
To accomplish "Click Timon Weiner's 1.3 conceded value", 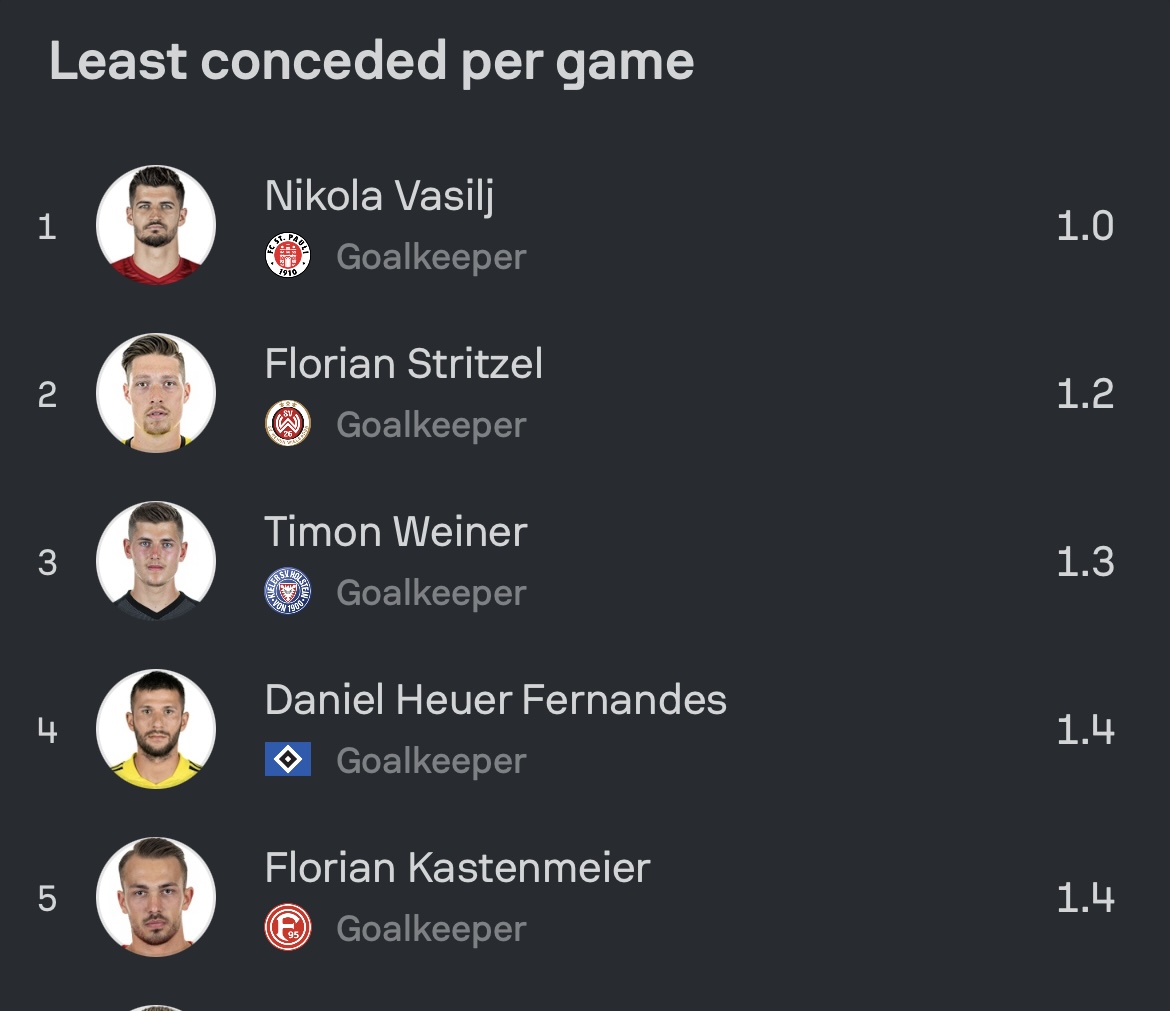I will (x=1086, y=561).
